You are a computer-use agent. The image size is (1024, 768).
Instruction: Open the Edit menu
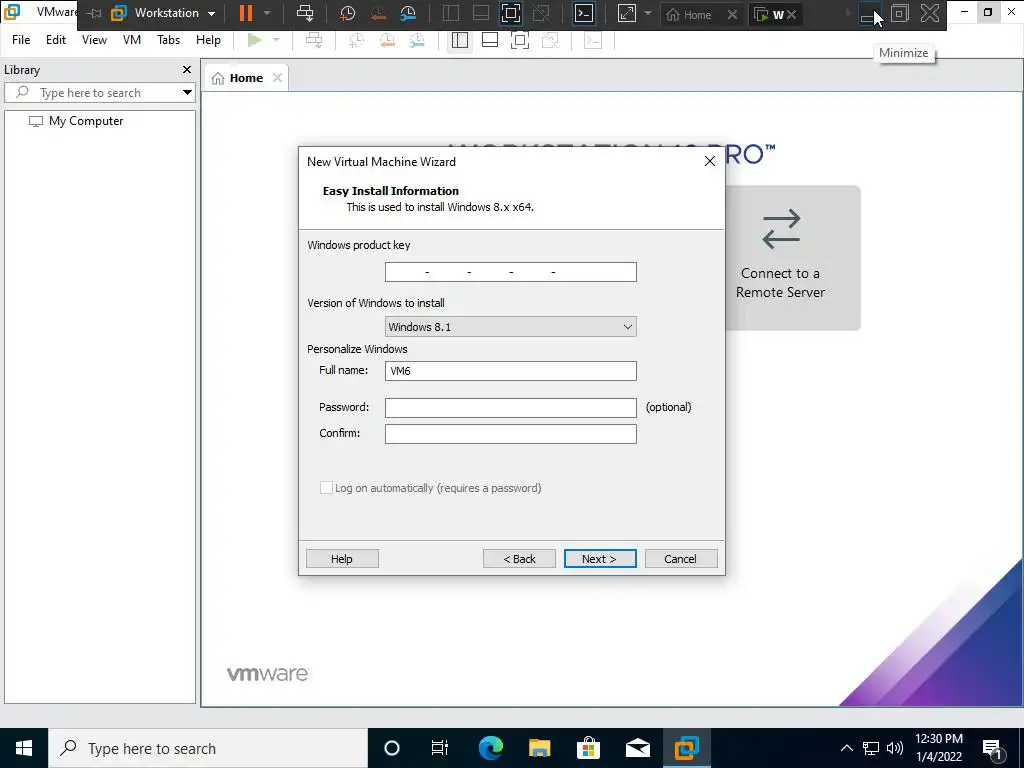(56, 40)
